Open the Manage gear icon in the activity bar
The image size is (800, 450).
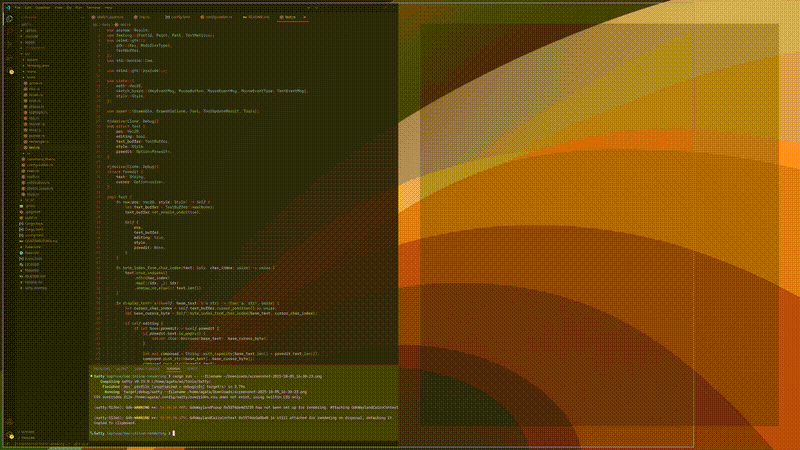10,436
